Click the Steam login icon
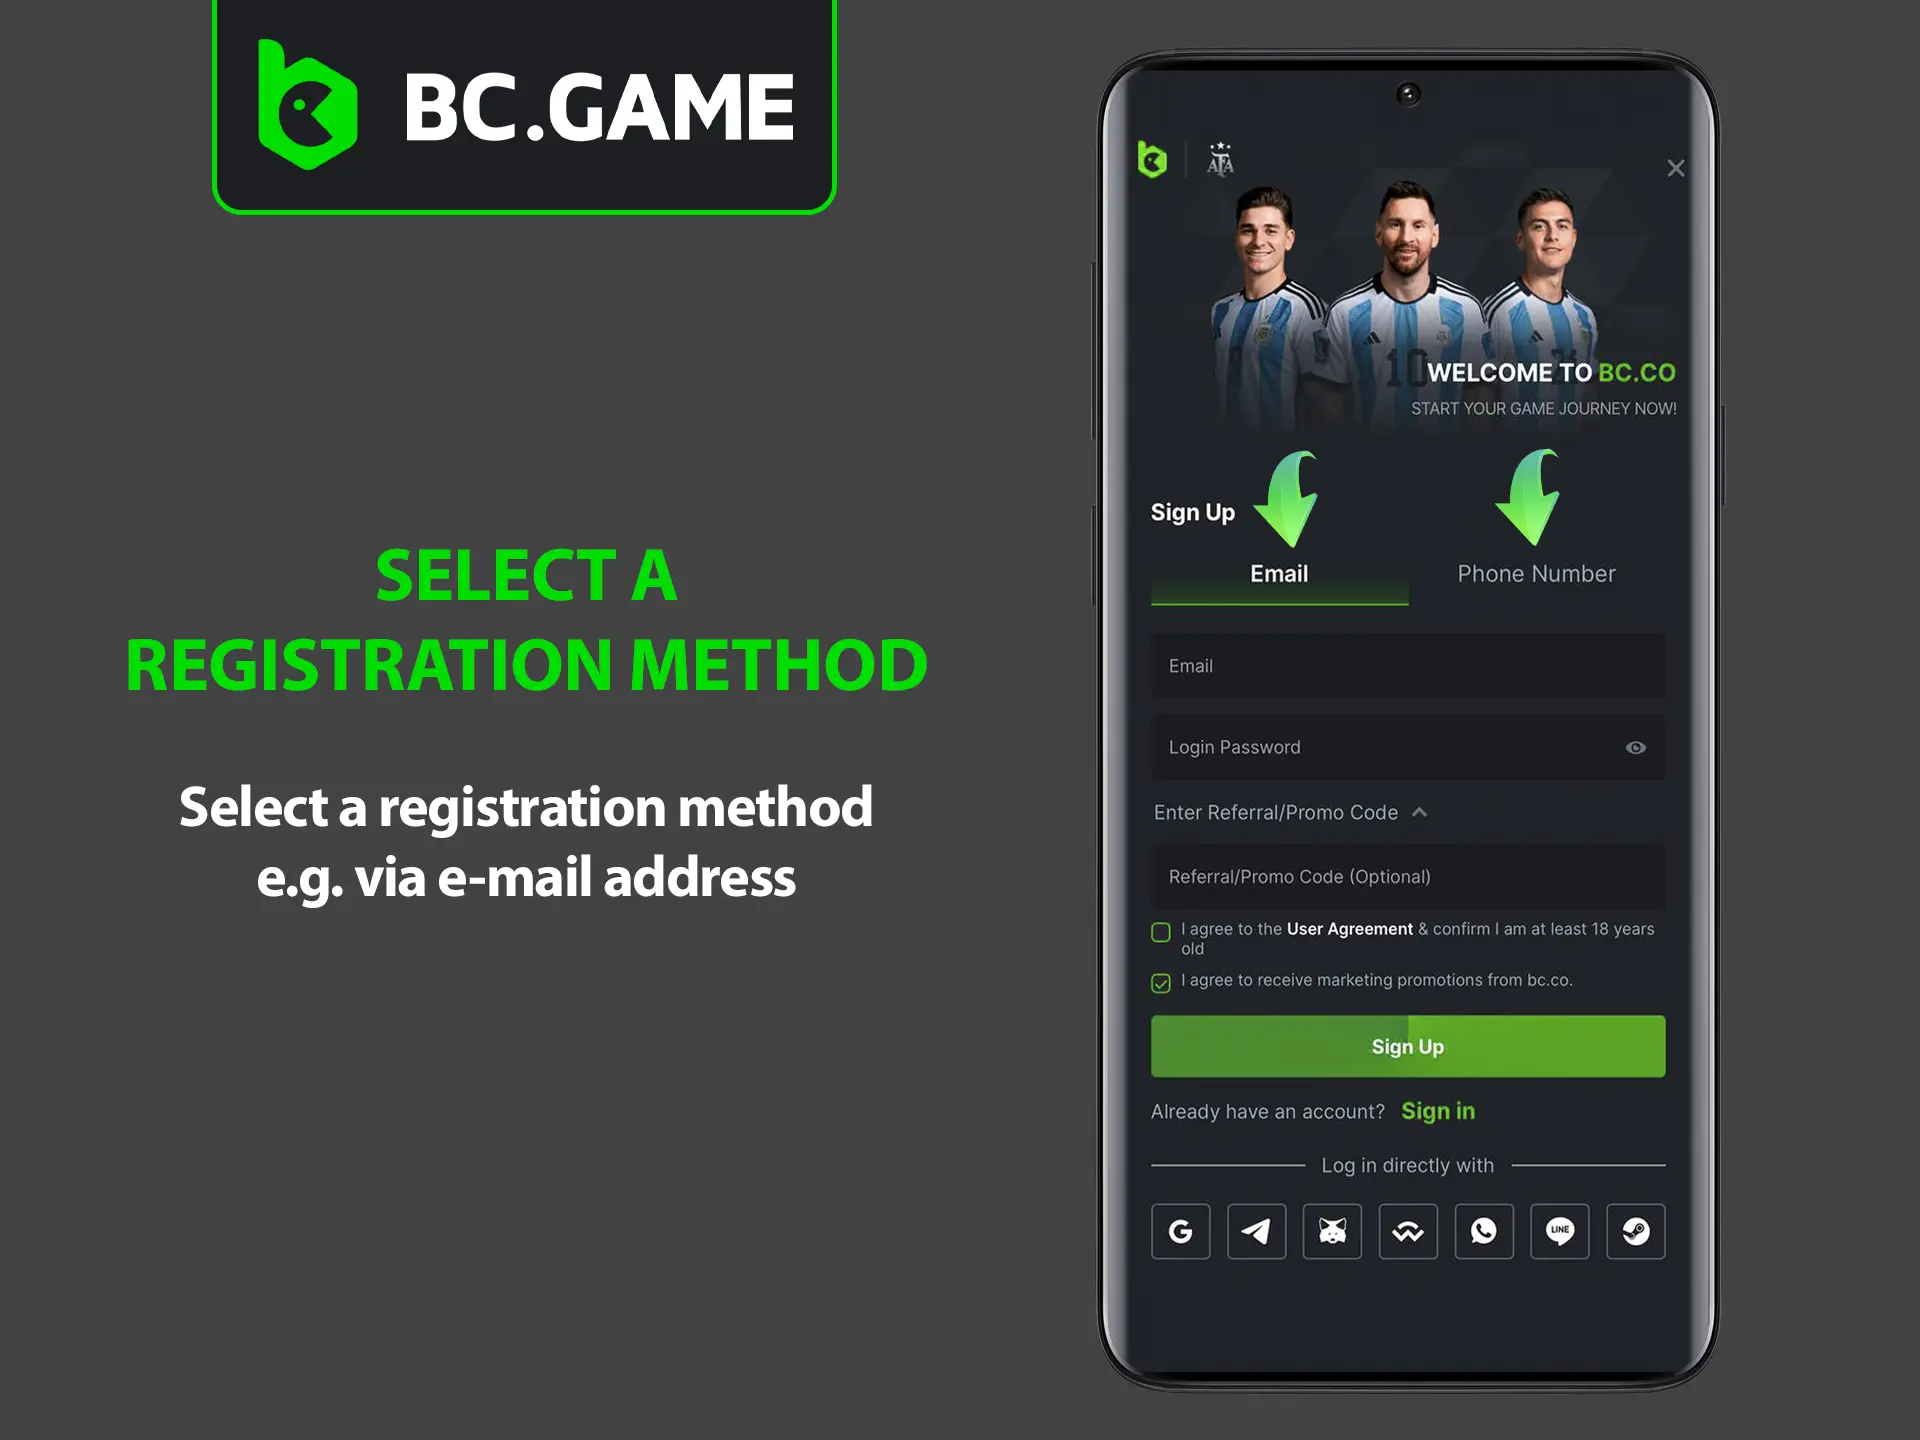1920x1440 pixels. pos(1637,1231)
